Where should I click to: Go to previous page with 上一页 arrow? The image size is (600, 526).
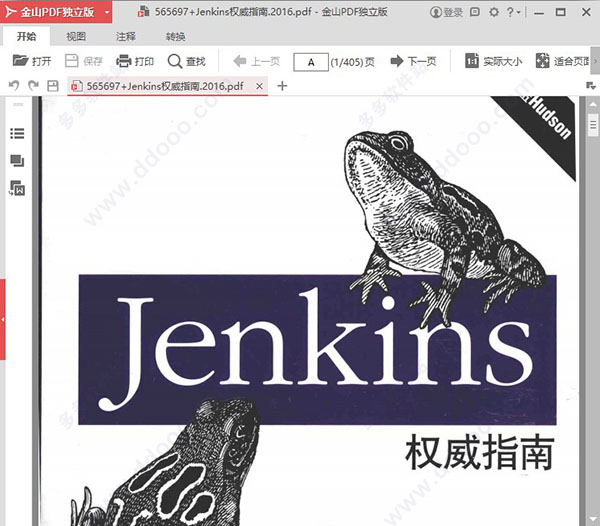[240, 60]
